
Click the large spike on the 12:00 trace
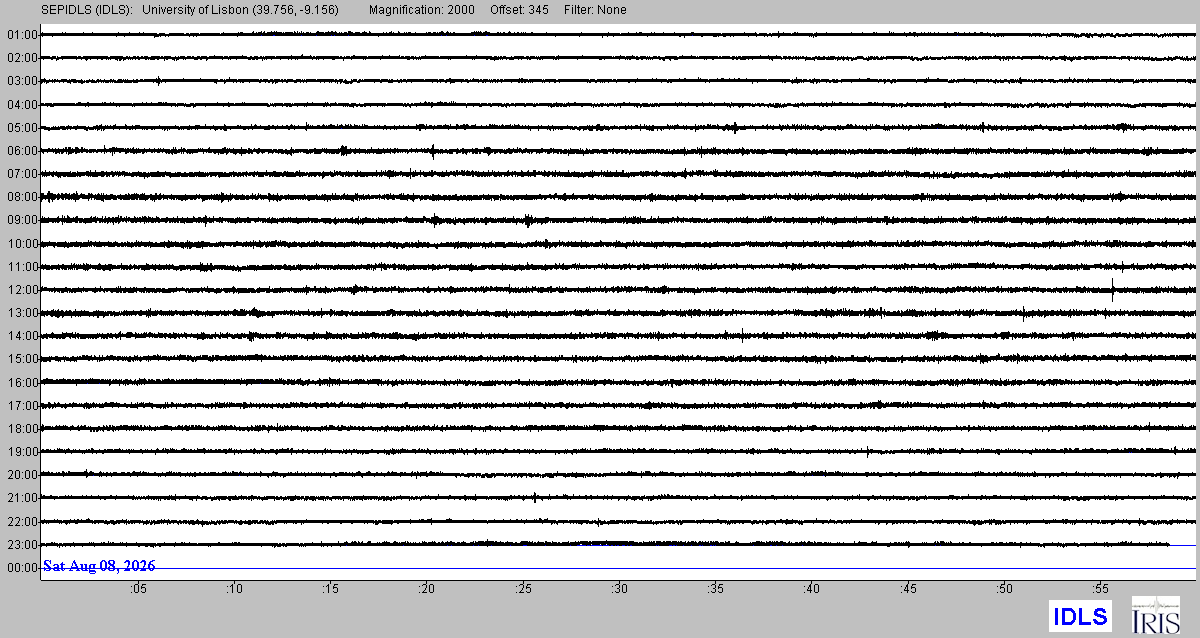click(1112, 290)
